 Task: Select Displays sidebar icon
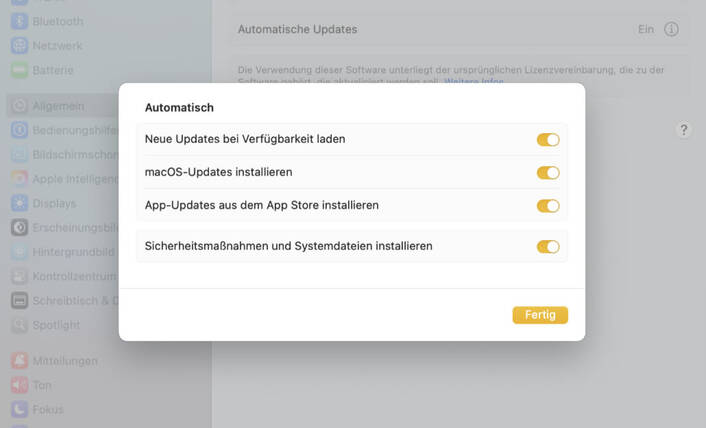(19, 203)
